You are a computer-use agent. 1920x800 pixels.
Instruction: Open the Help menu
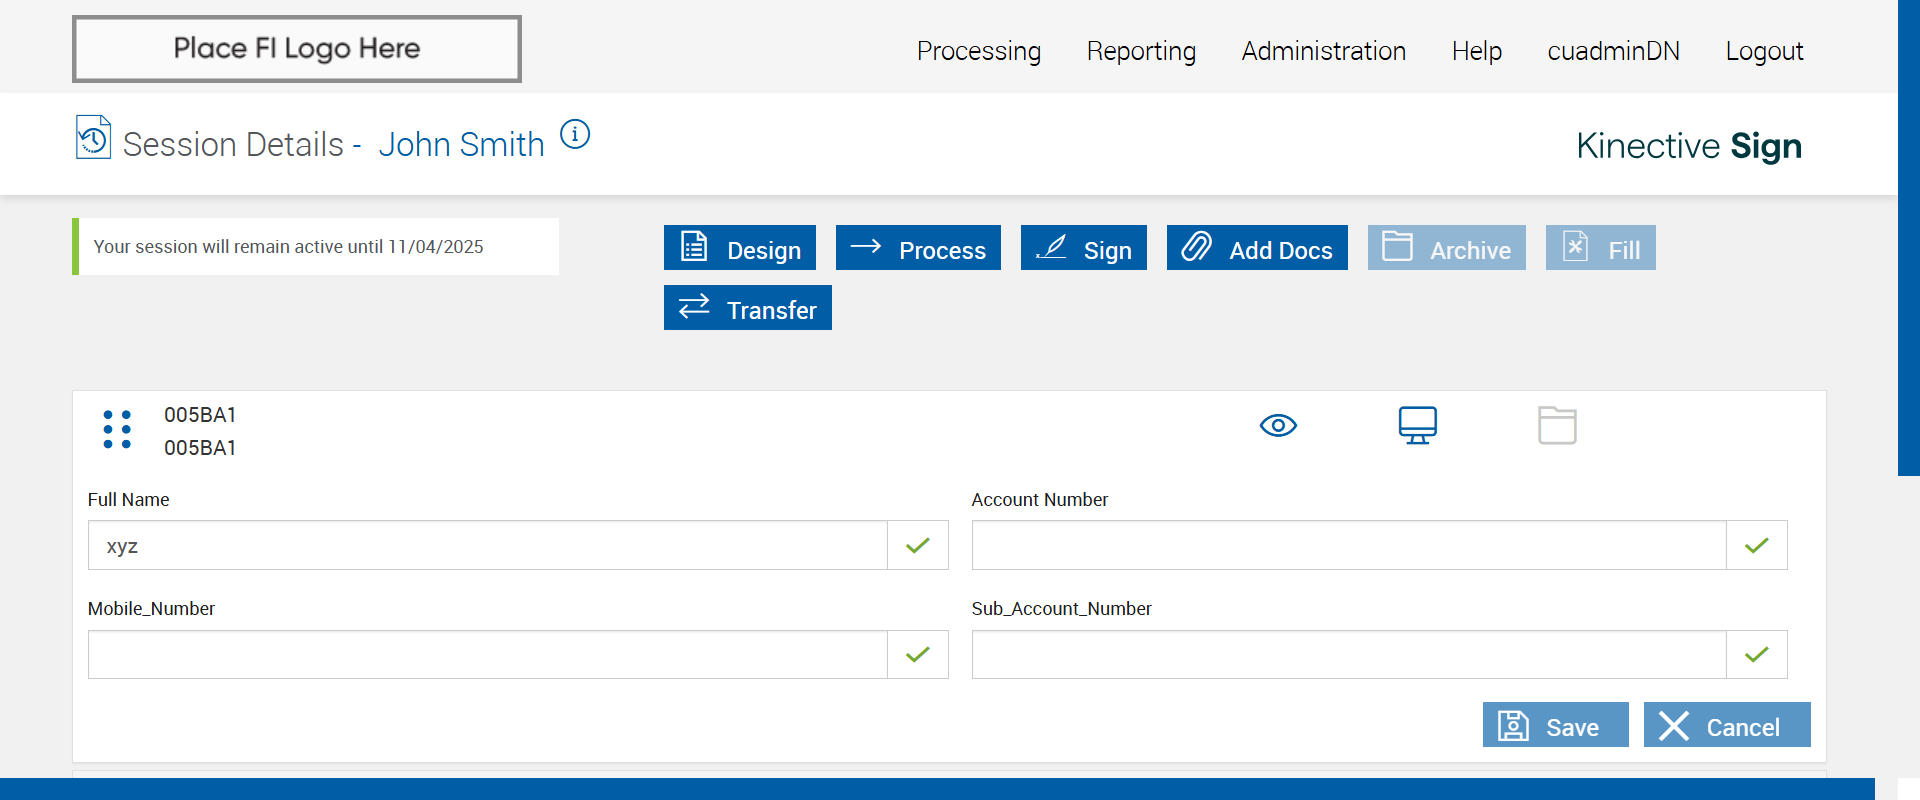click(1477, 51)
